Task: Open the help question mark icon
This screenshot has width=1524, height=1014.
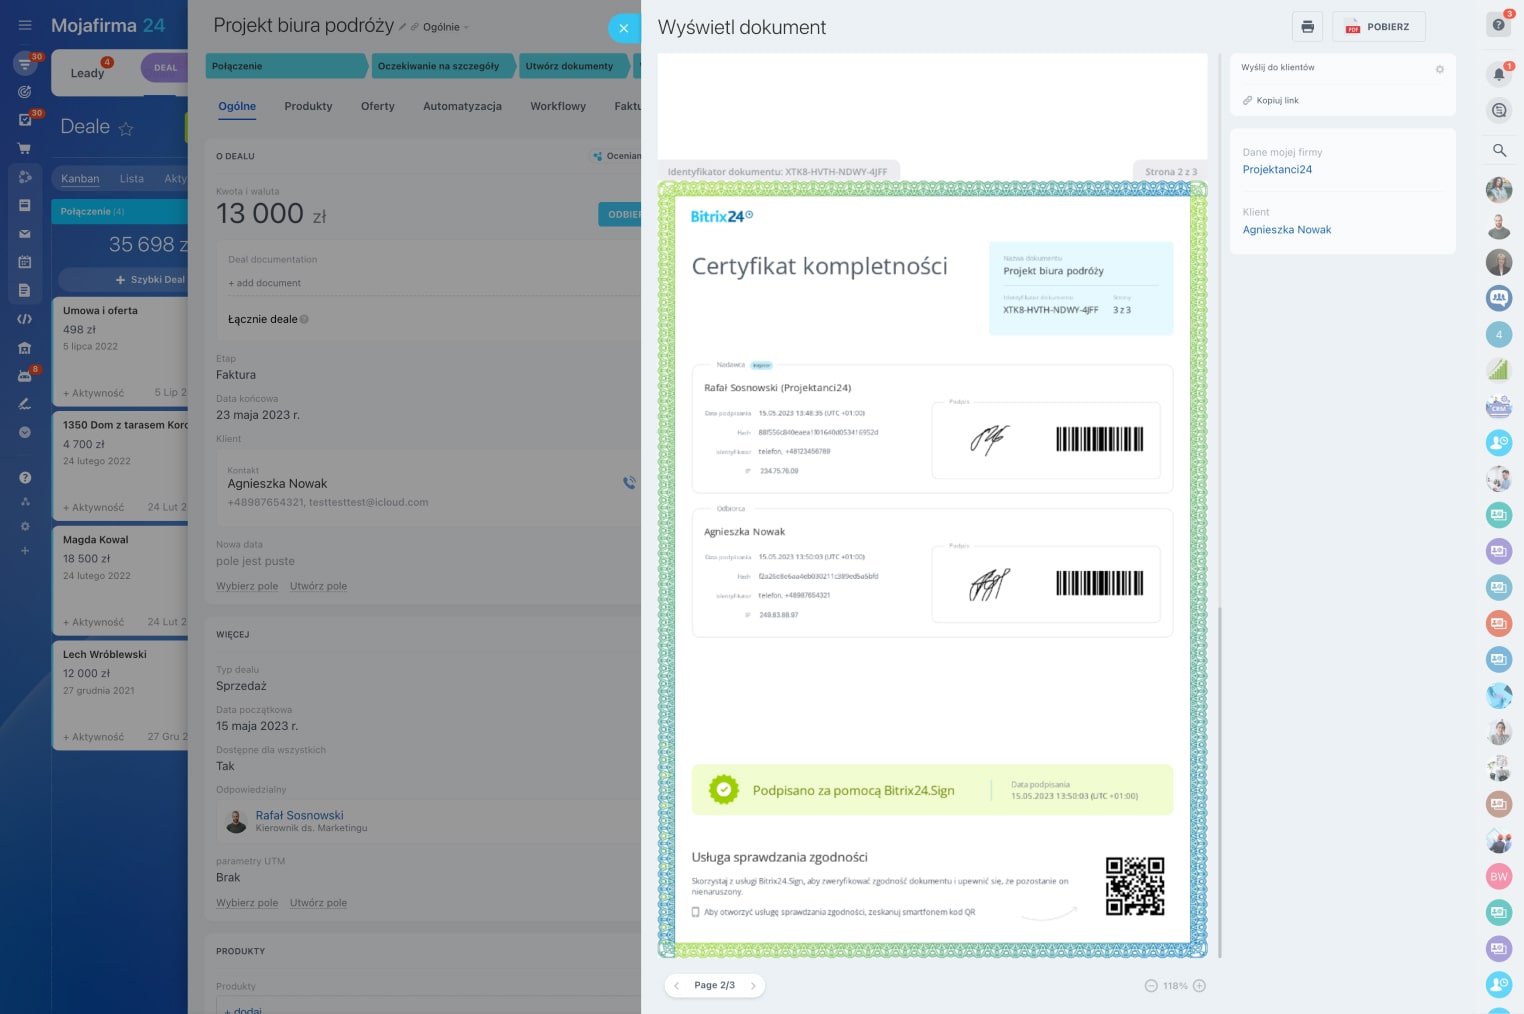Action: point(1498,25)
